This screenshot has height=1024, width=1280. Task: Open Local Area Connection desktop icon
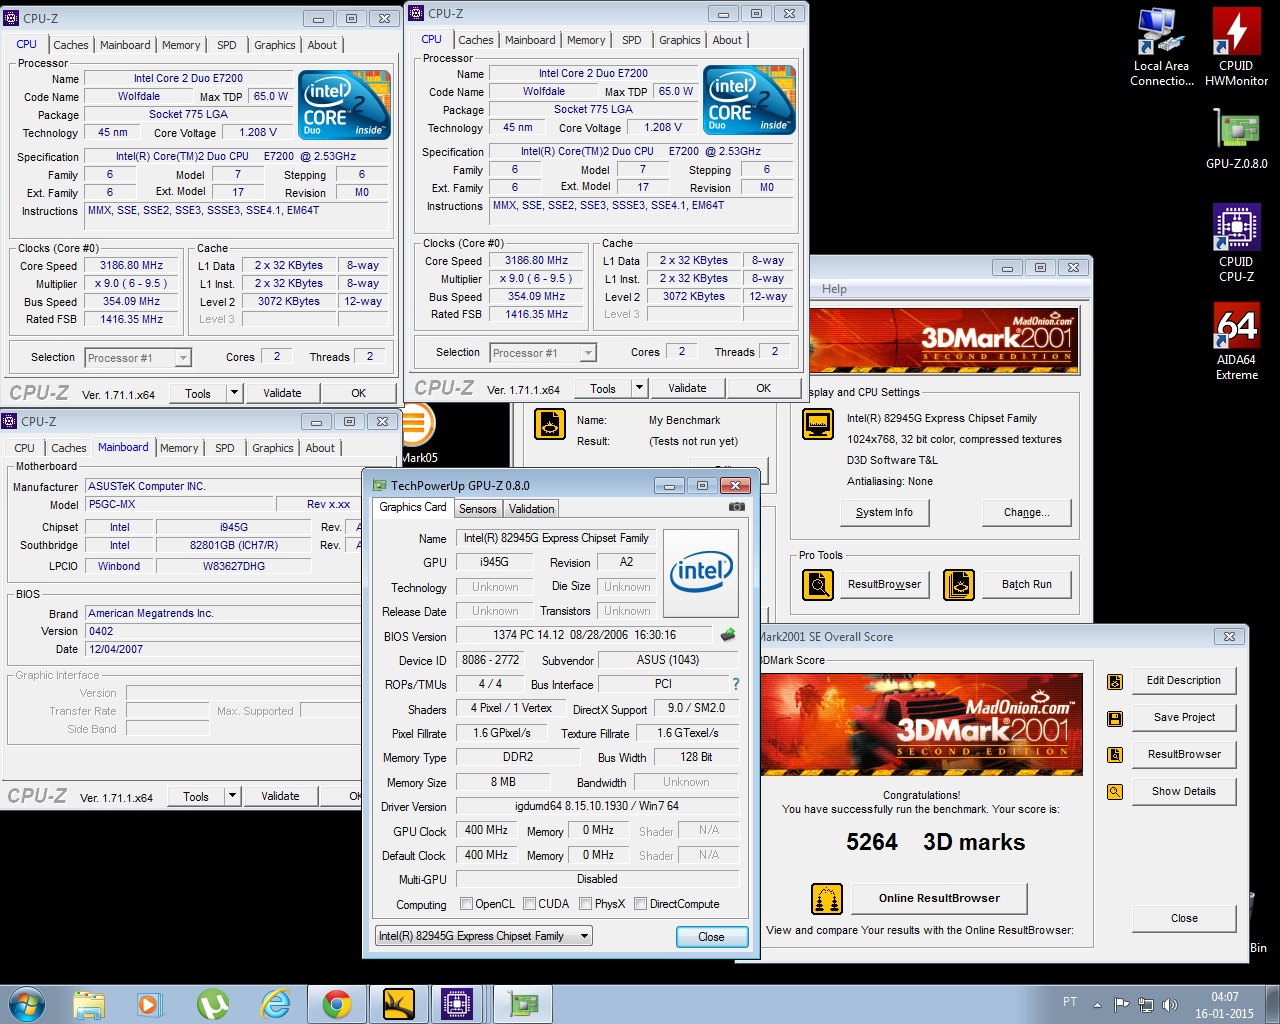1161,46
